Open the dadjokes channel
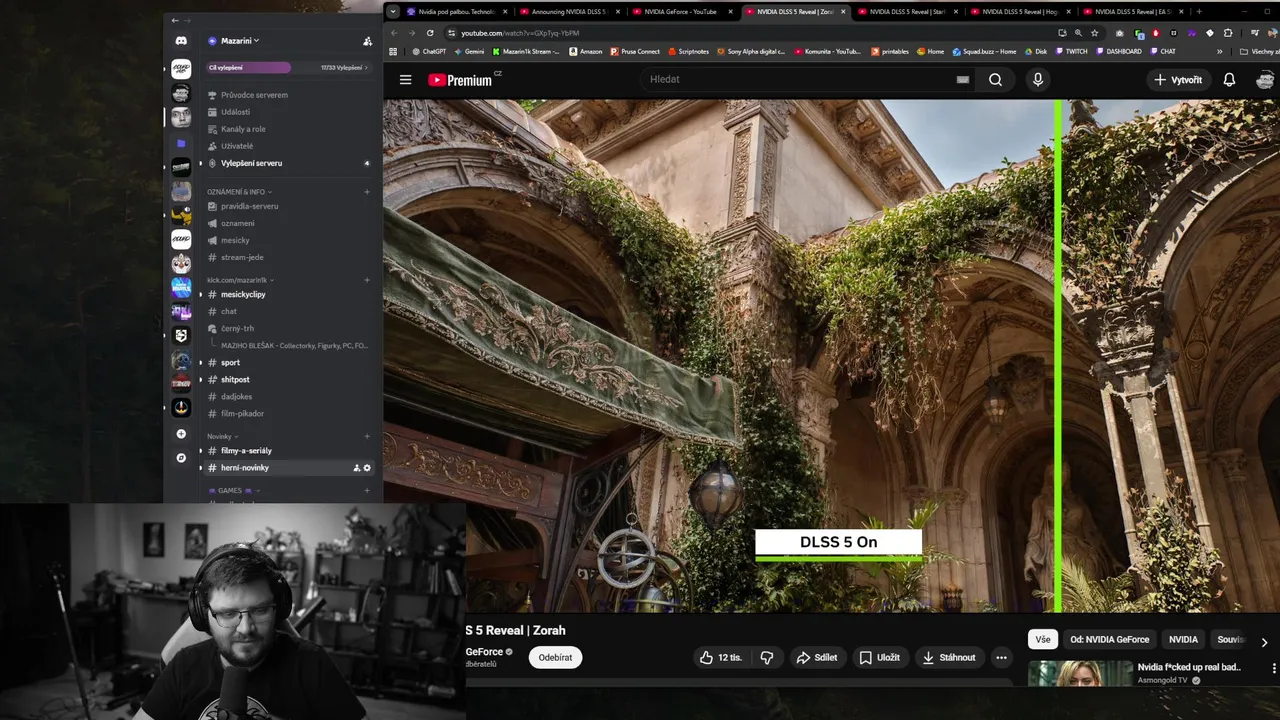This screenshot has height=720, width=1280. (237, 396)
